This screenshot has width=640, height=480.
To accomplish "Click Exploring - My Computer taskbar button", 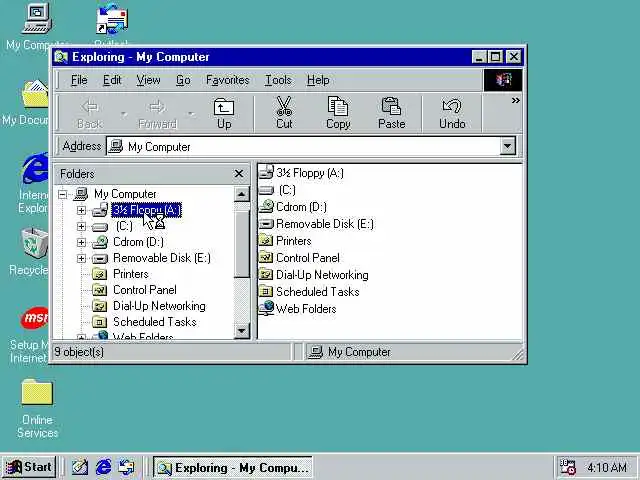I will point(233,467).
